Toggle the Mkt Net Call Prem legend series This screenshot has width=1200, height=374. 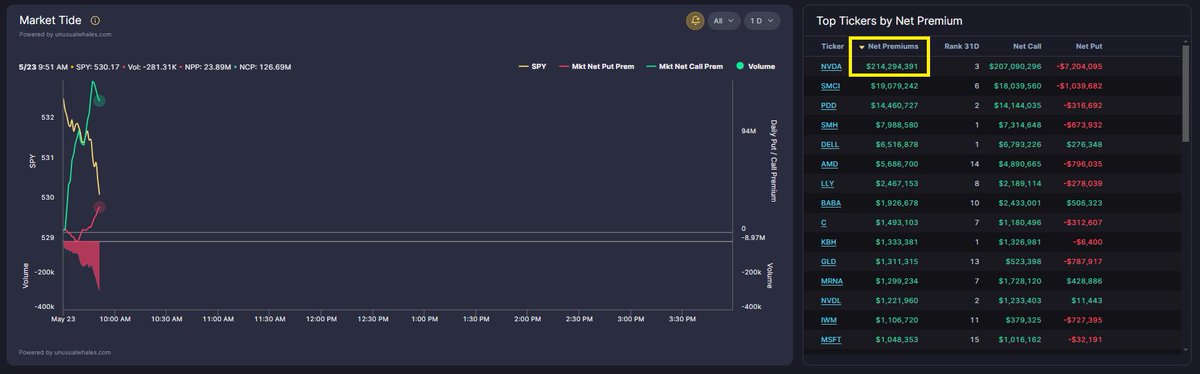click(x=685, y=66)
